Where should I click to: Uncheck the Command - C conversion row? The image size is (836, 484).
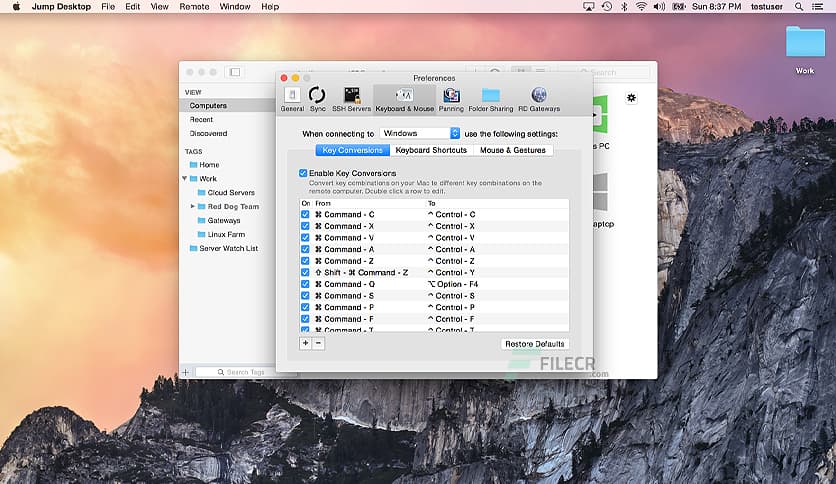pyautogui.click(x=305, y=214)
